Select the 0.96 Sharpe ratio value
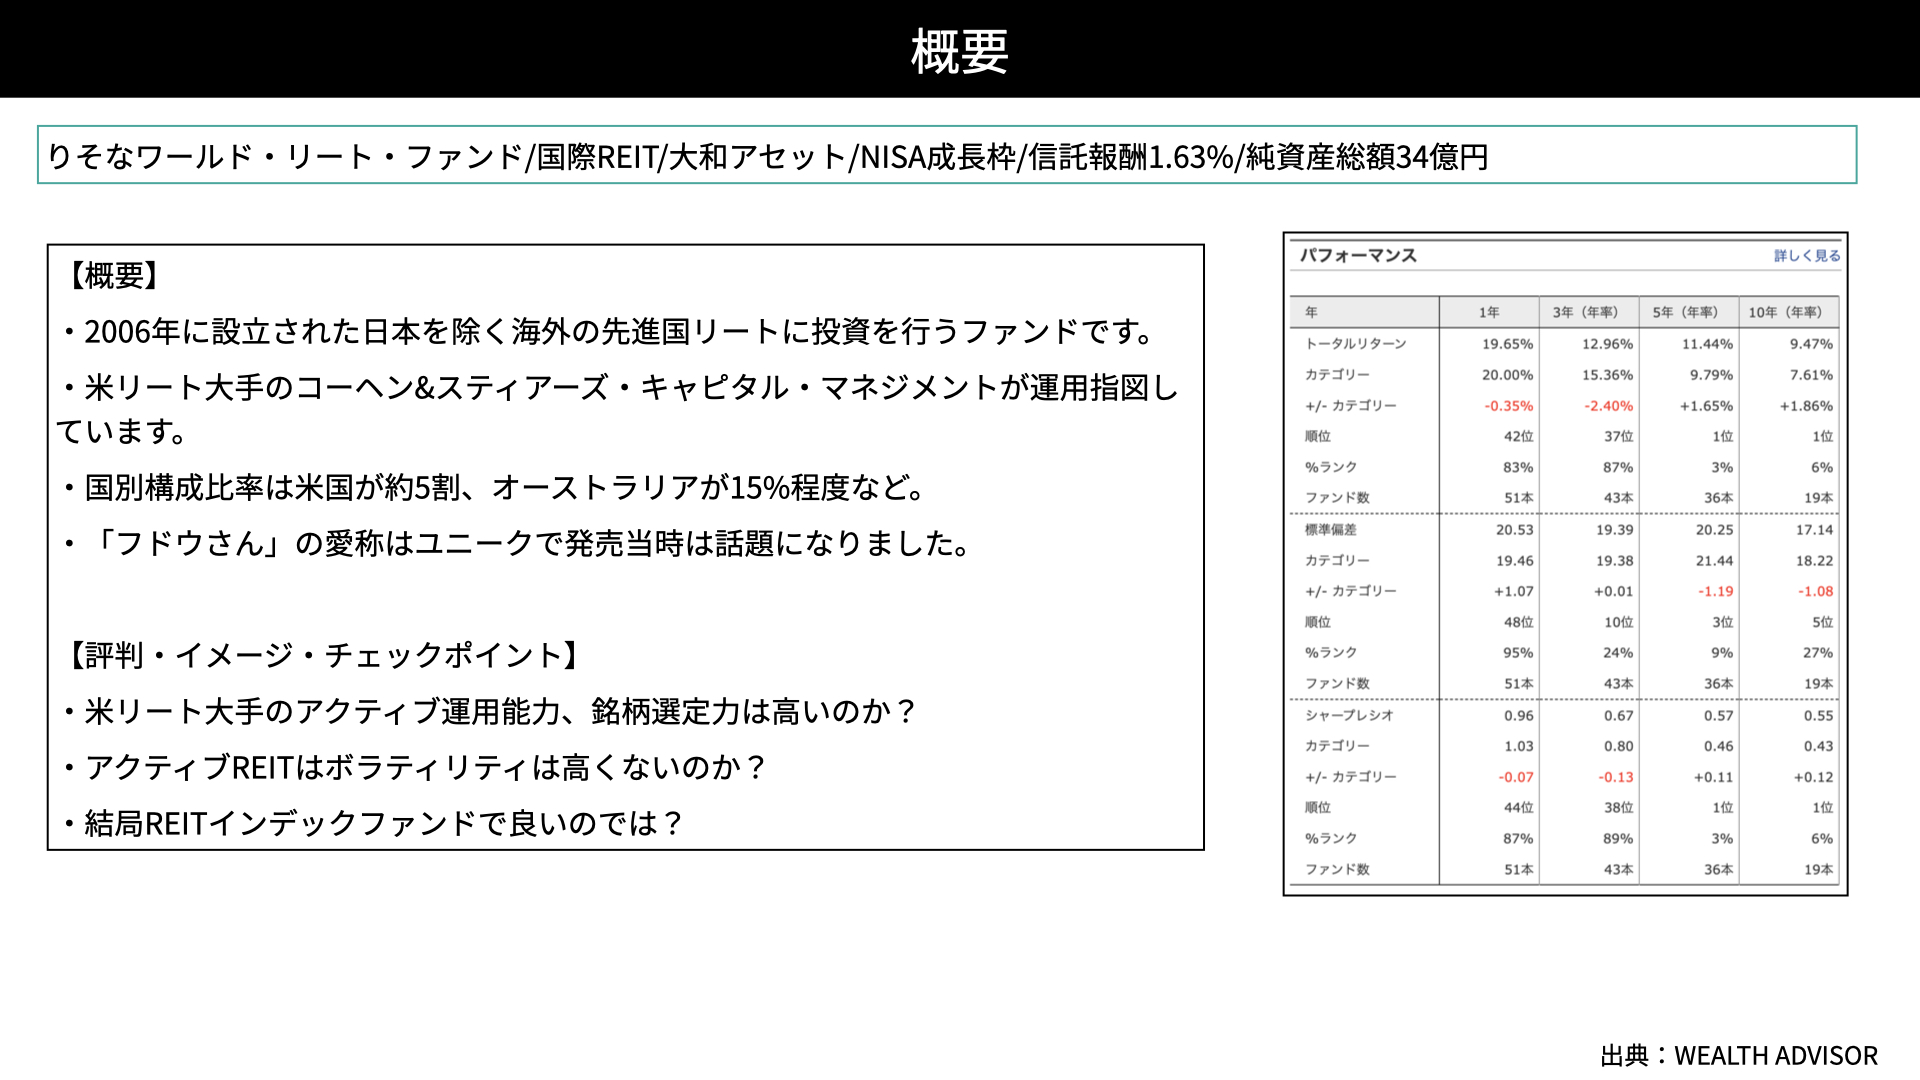1920x1080 pixels. [1518, 716]
